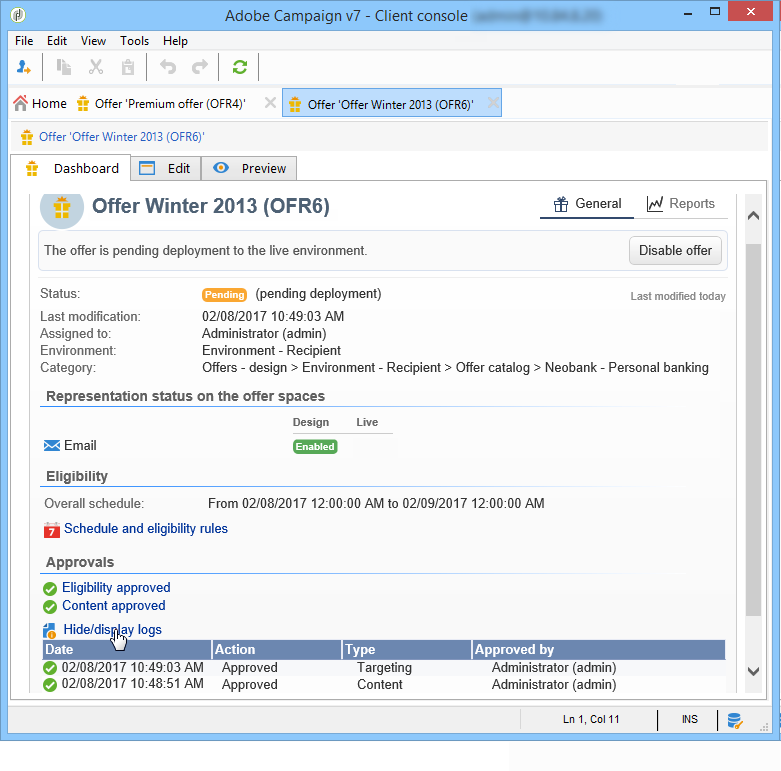The width and height of the screenshot is (781, 771).
Task: Switch to the Home tab
Action: click(x=40, y=104)
